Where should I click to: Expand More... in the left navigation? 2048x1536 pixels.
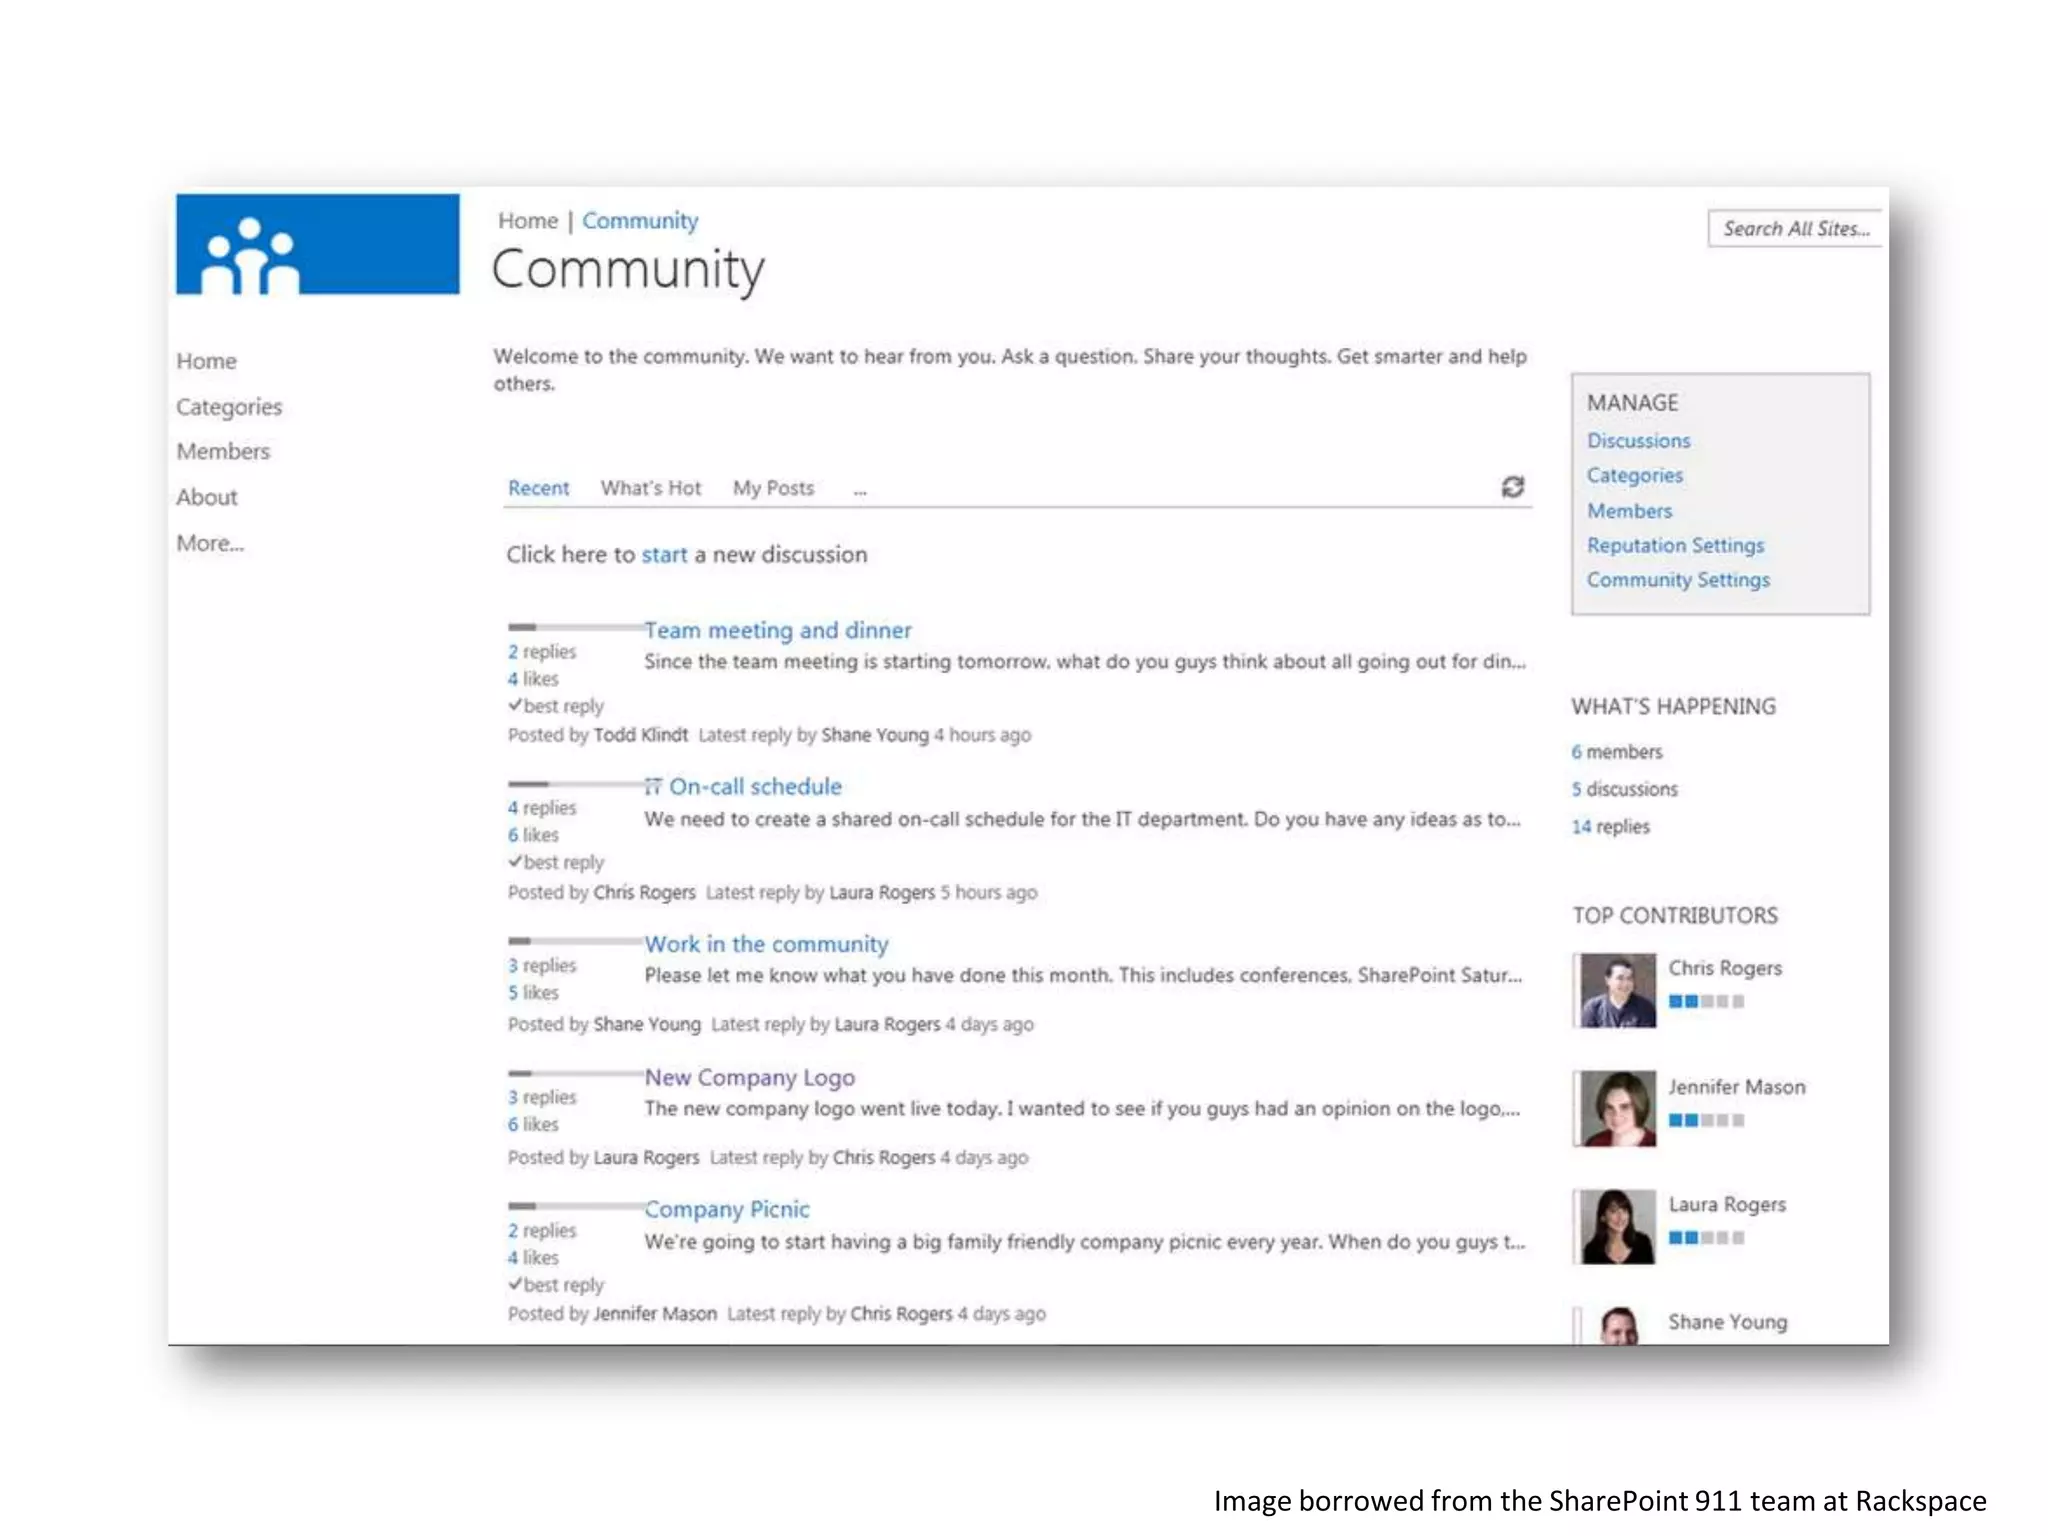click(210, 543)
